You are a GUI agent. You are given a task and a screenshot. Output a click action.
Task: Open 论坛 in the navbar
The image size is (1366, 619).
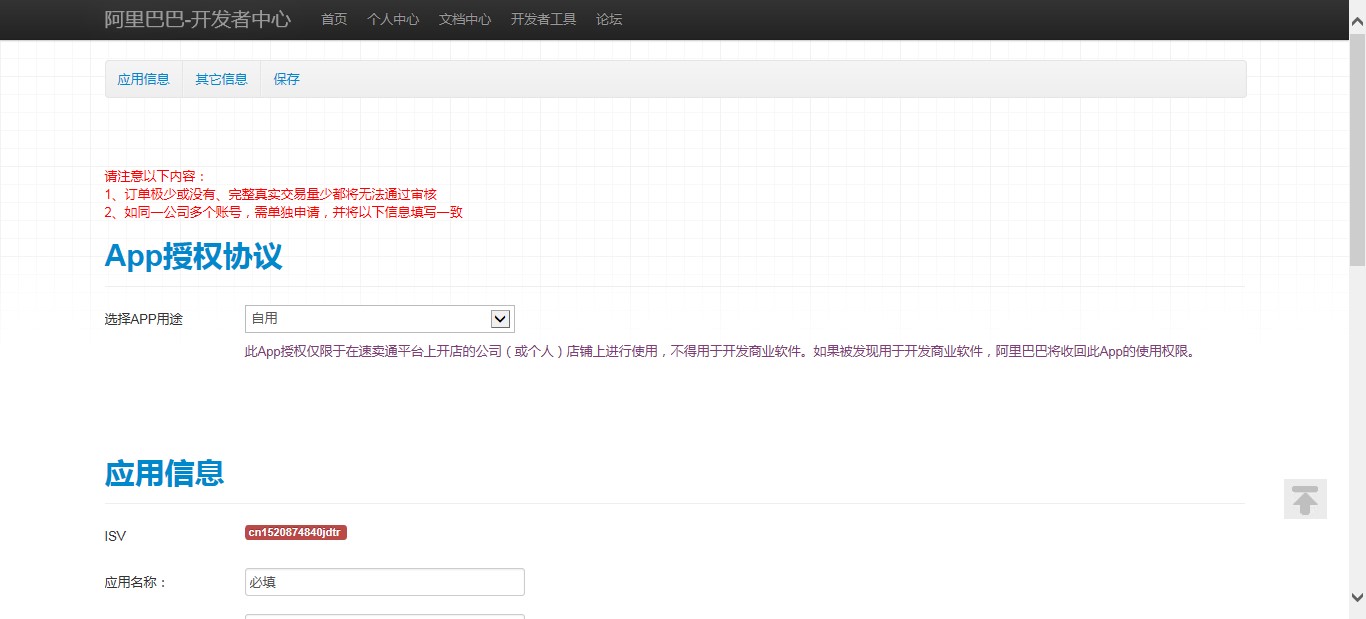click(609, 19)
